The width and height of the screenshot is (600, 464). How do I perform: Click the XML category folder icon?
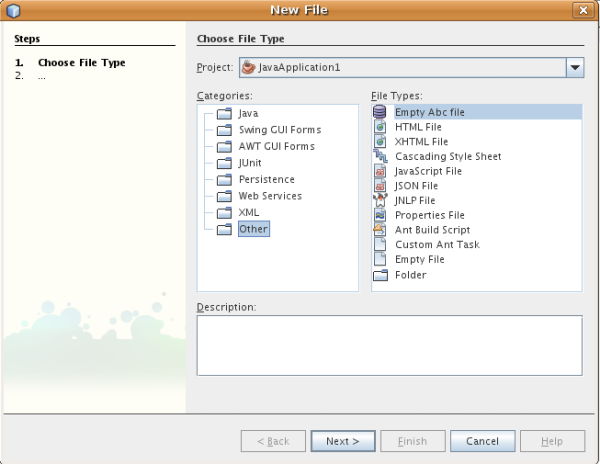(224, 212)
